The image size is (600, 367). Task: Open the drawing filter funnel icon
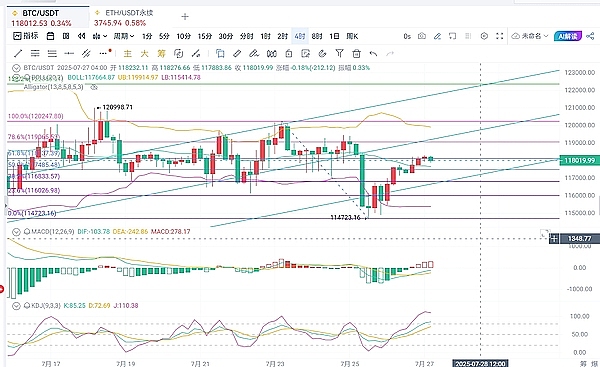click(x=339, y=54)
